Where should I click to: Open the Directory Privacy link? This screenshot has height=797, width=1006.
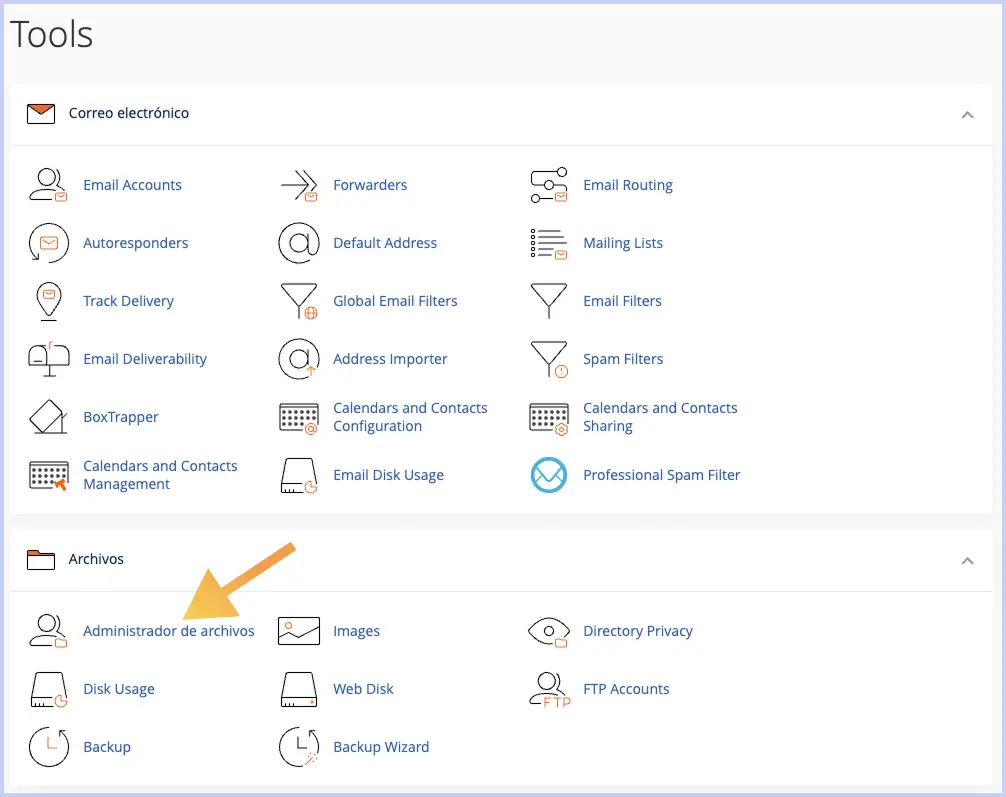coord(638,631)
